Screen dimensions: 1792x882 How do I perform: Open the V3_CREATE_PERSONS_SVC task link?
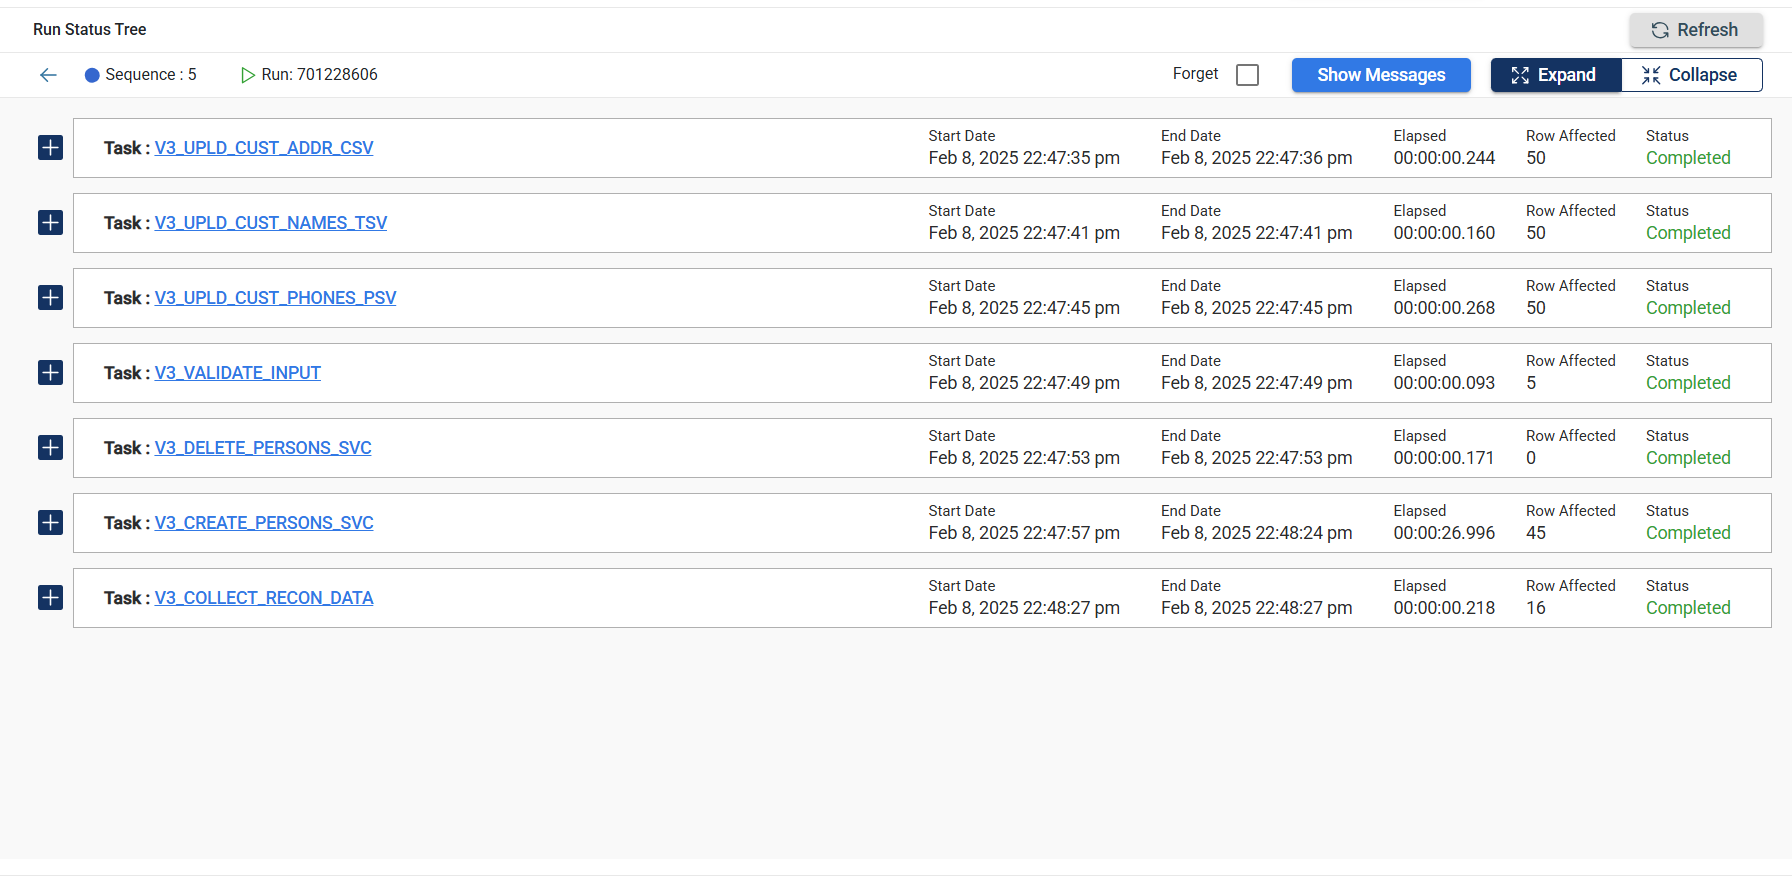[x=263, y=523]
